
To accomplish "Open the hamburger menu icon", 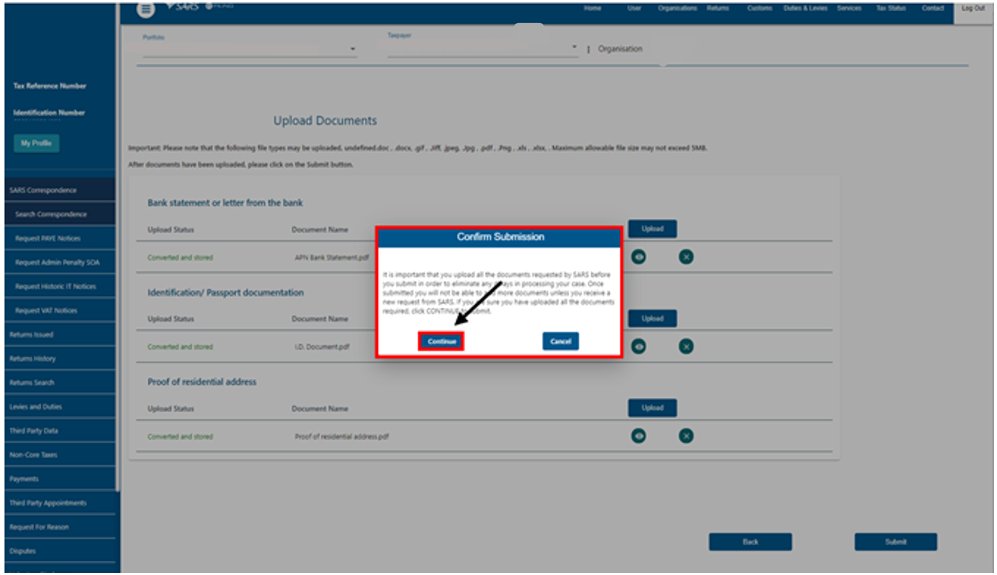I will pos(147,9).
